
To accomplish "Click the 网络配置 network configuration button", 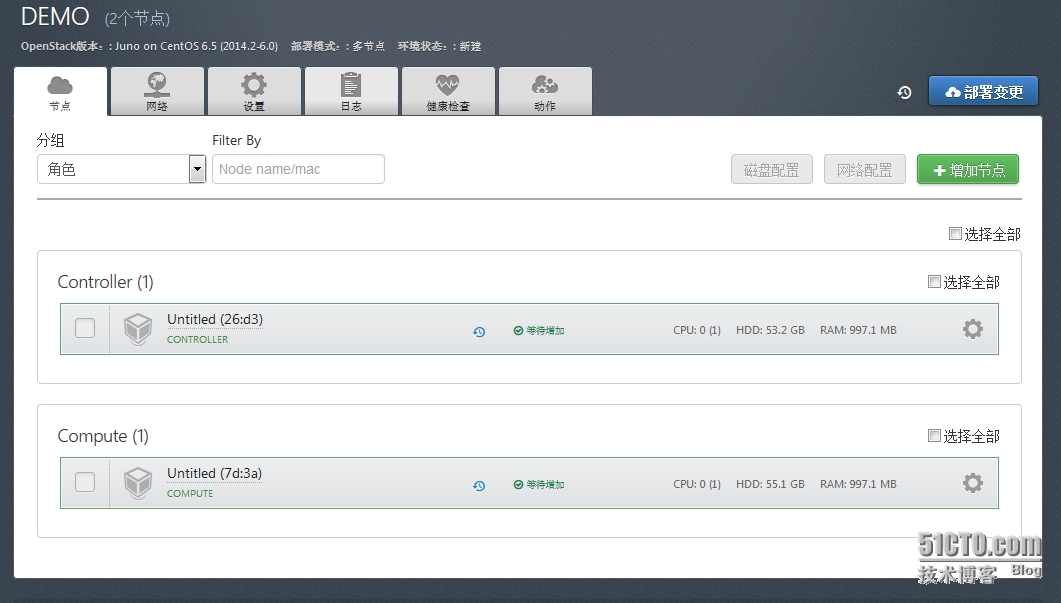I will click(865, 169).
